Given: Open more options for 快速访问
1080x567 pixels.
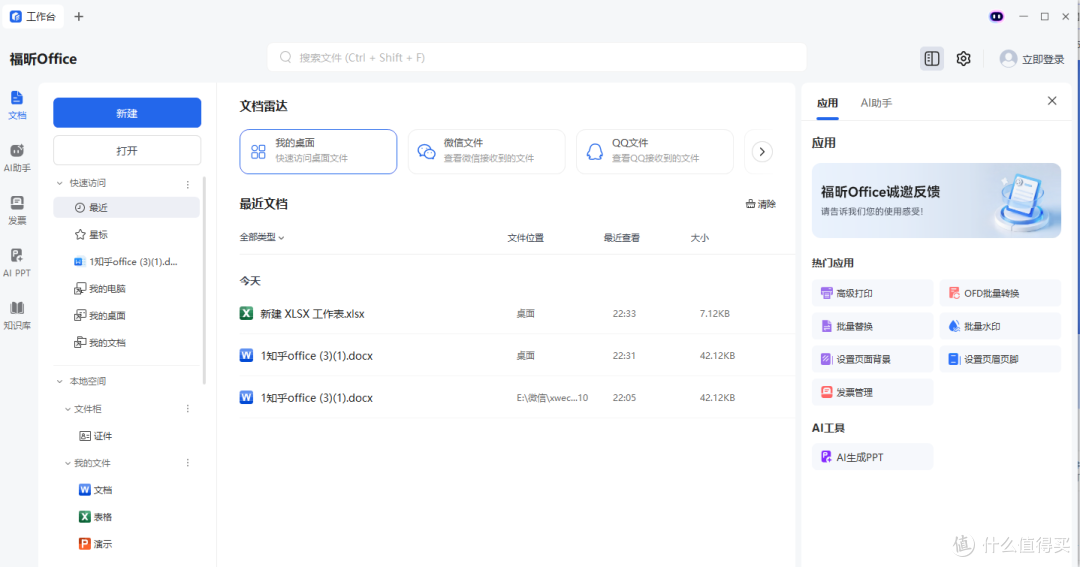Looking at the screenshot, I should tap(187, 184).
